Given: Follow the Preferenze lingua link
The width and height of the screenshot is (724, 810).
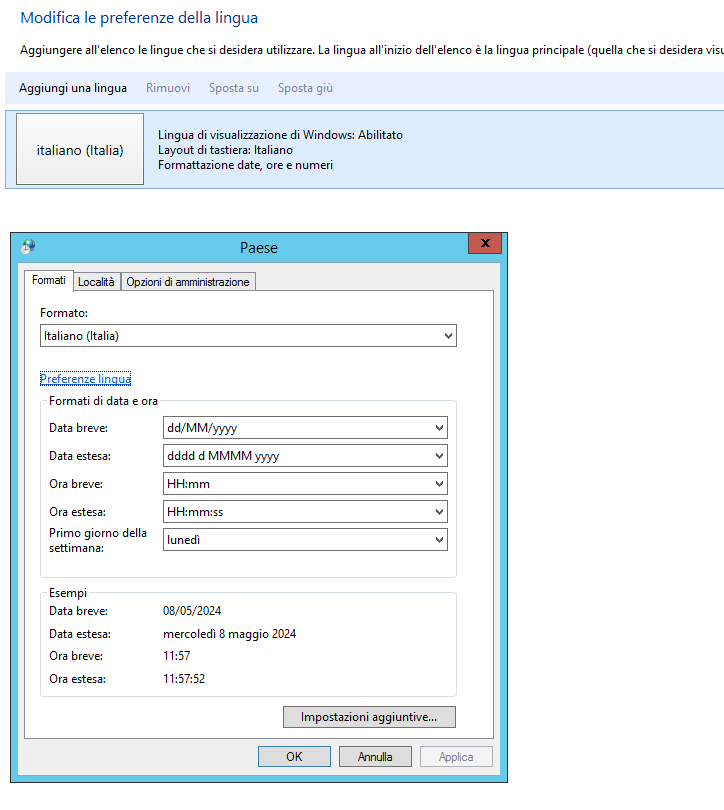Looking at the screenshot, I should [x=85, y=379].
